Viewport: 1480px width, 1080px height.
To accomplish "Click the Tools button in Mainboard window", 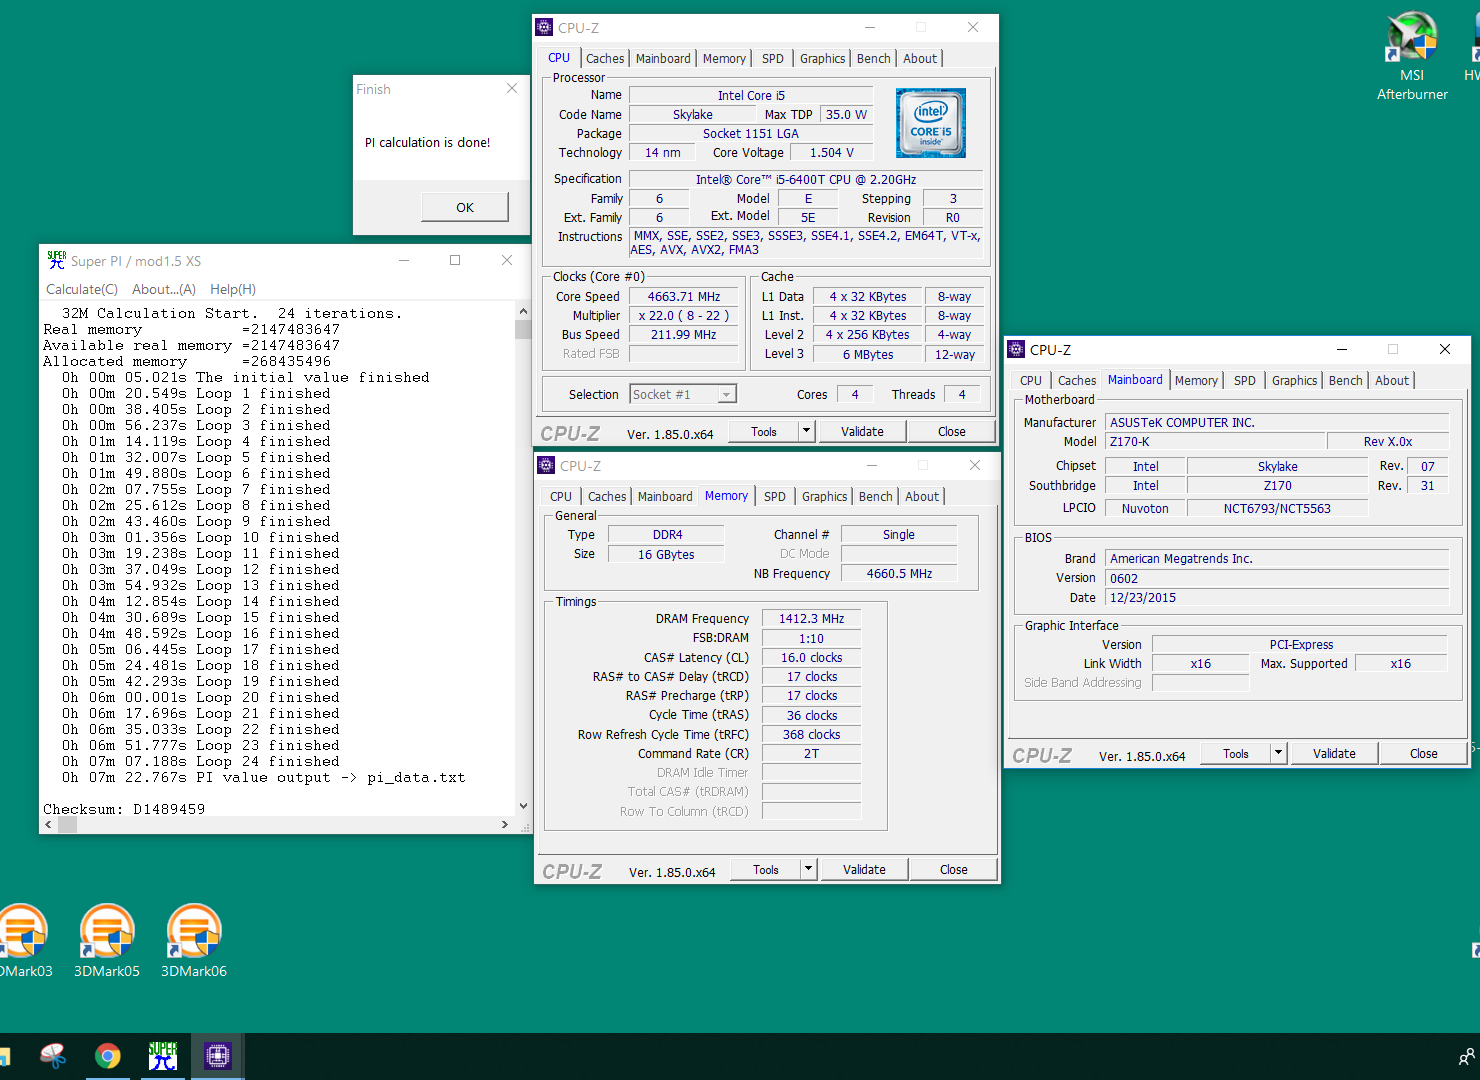I will pyautogui.click(x=1236, y=753).
